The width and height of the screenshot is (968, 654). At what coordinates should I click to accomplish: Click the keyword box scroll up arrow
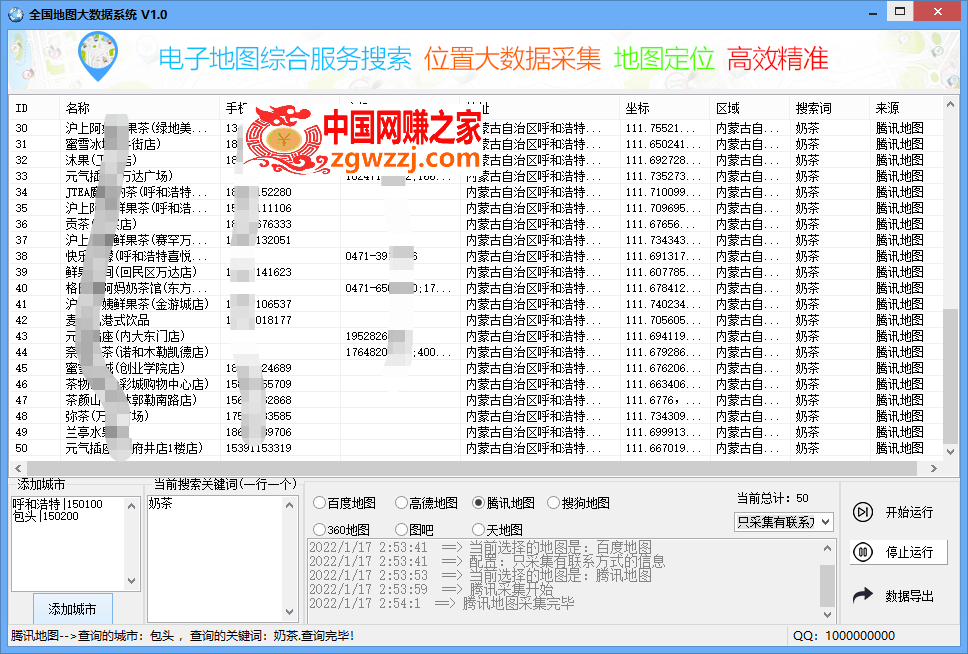tap(289, 505)
